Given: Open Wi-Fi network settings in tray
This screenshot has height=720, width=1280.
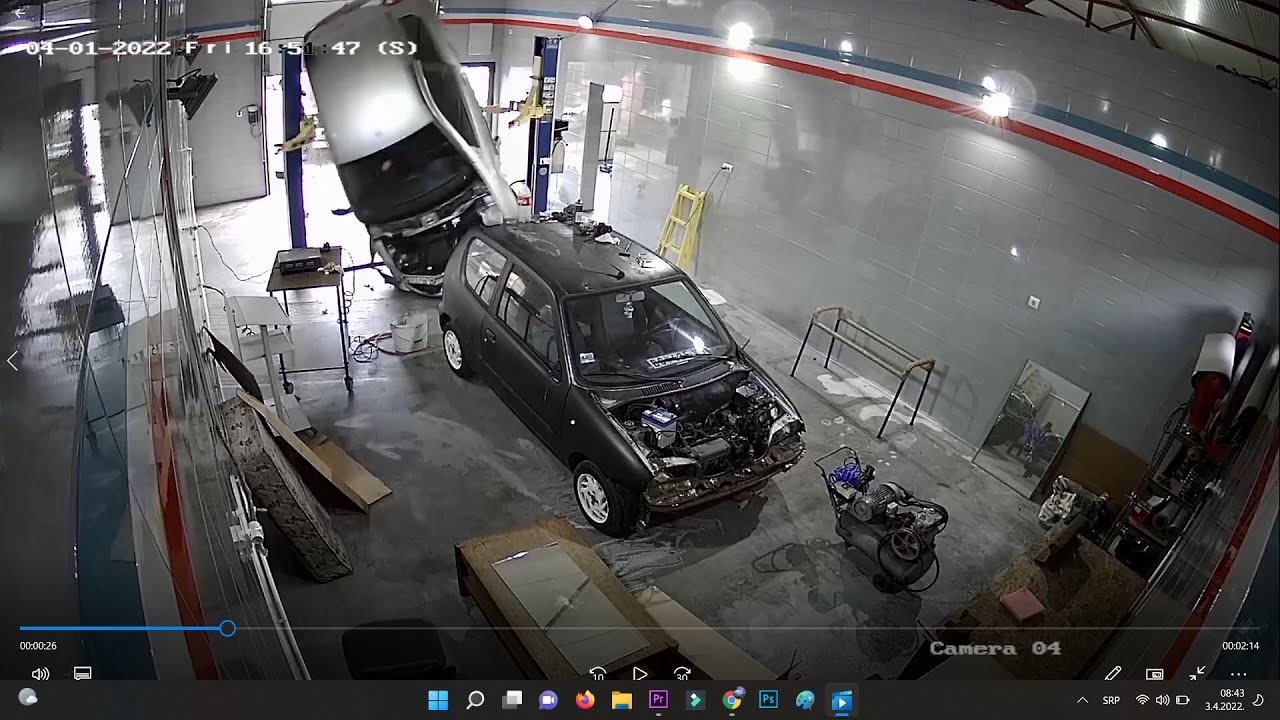Looking at the screenshot, I should coord(1142,700).
